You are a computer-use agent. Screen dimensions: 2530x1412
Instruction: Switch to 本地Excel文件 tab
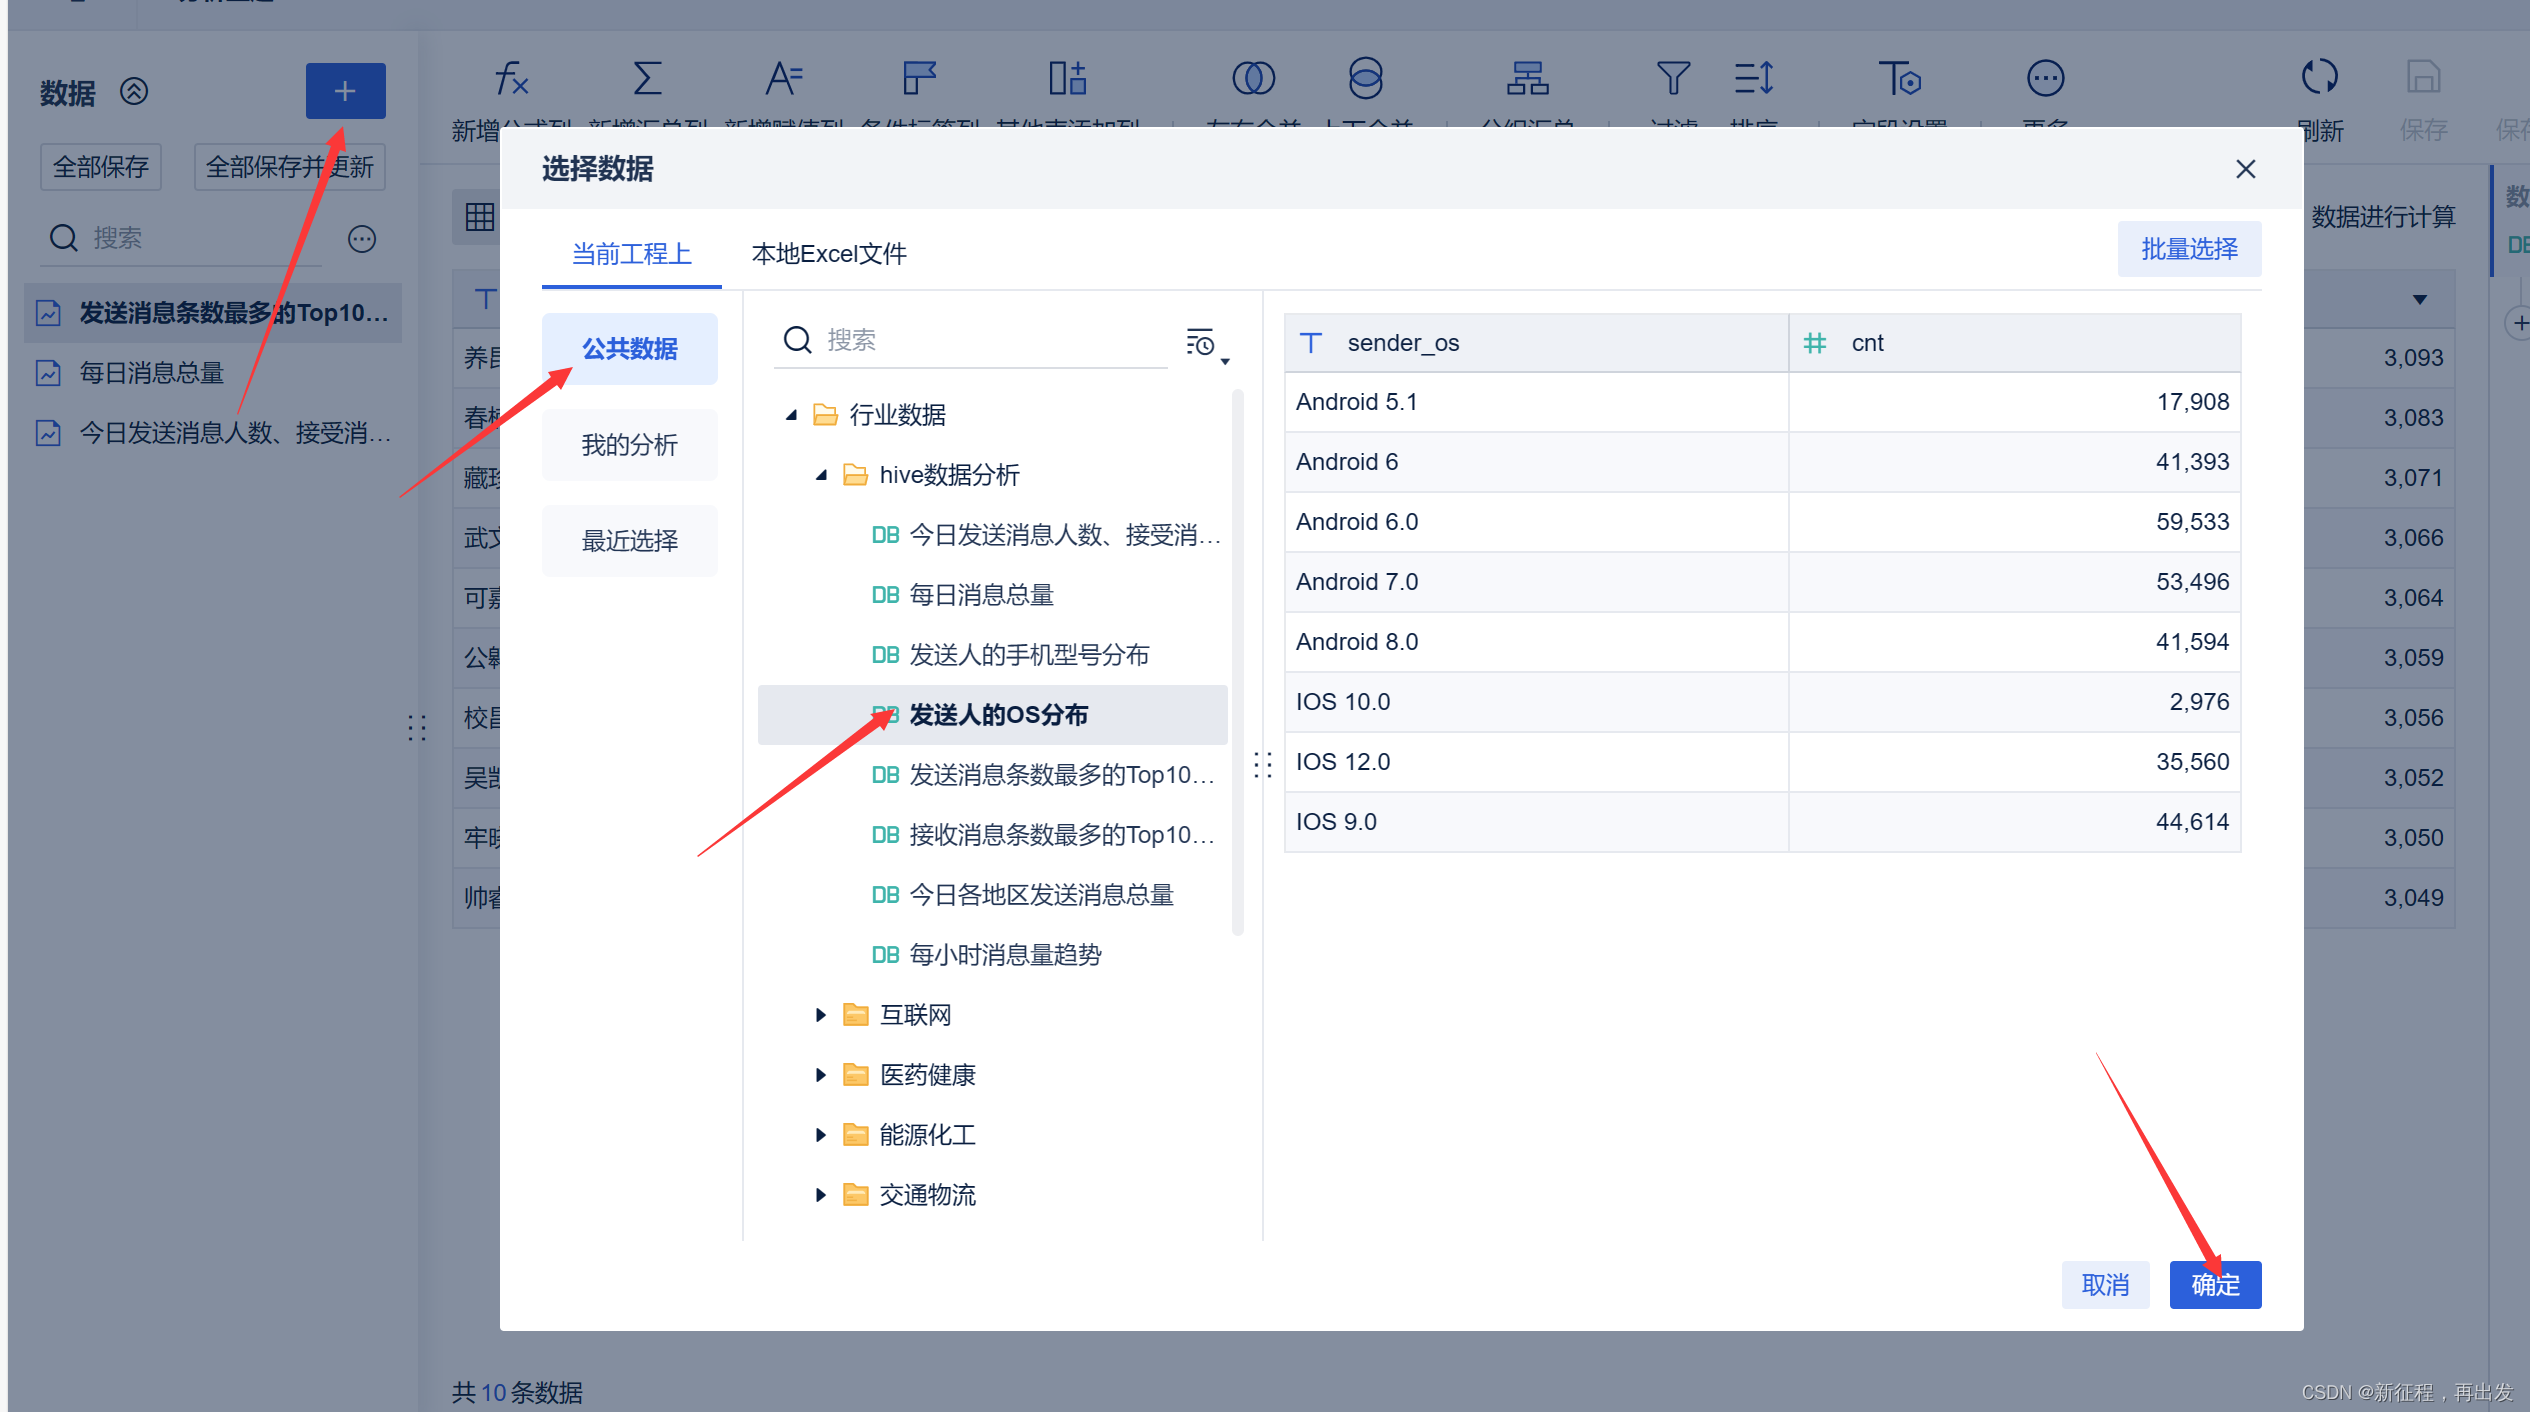pos(829,254)
